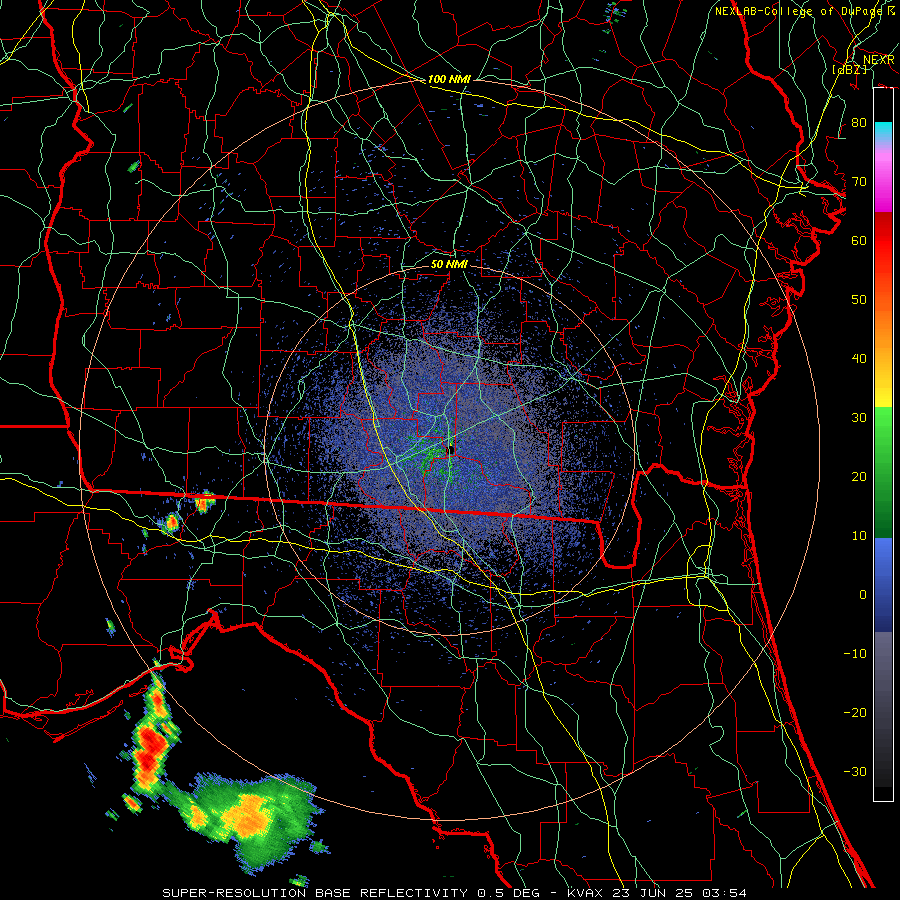Click the Super-Resolution Base Reflectivity caption at bottom
900x900 pixels.
point(455,893)
